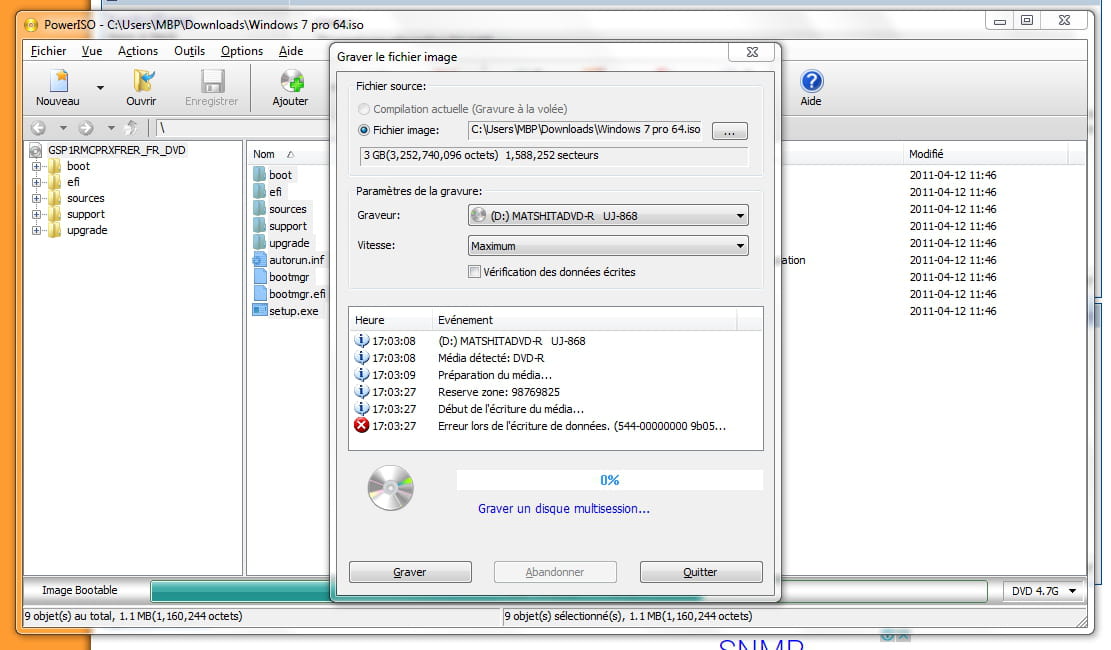Select the Fichier image radio button
This screenshot has width=1111, height=650.
tap(364, 130)
